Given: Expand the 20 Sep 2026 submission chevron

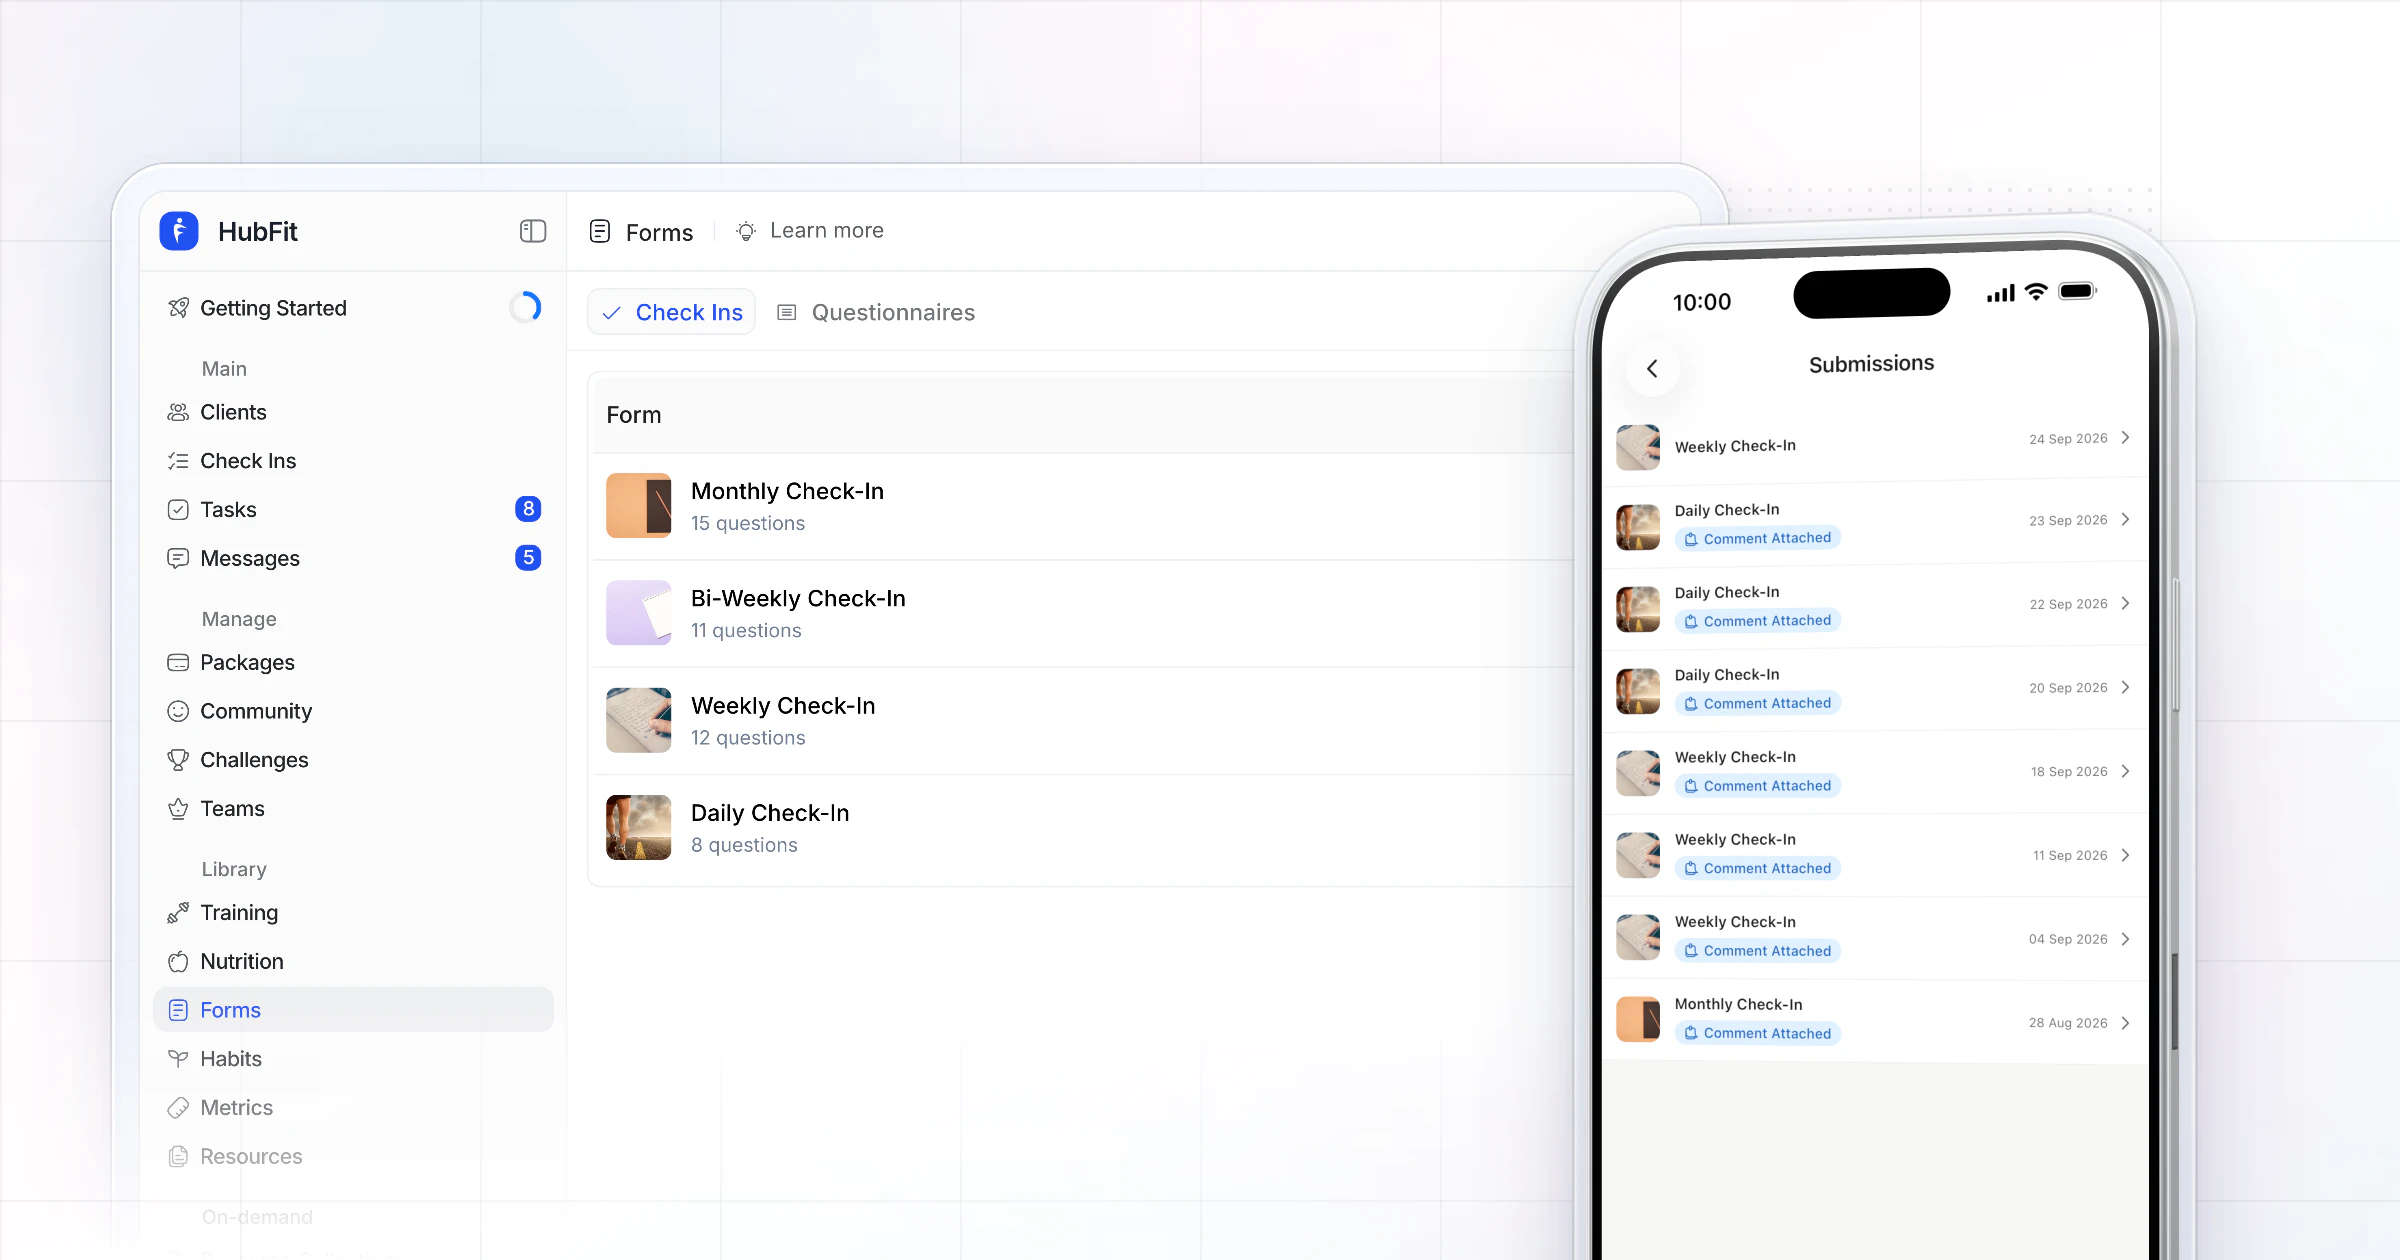Looking at the screenshot, I should [x=2126, y=687].
